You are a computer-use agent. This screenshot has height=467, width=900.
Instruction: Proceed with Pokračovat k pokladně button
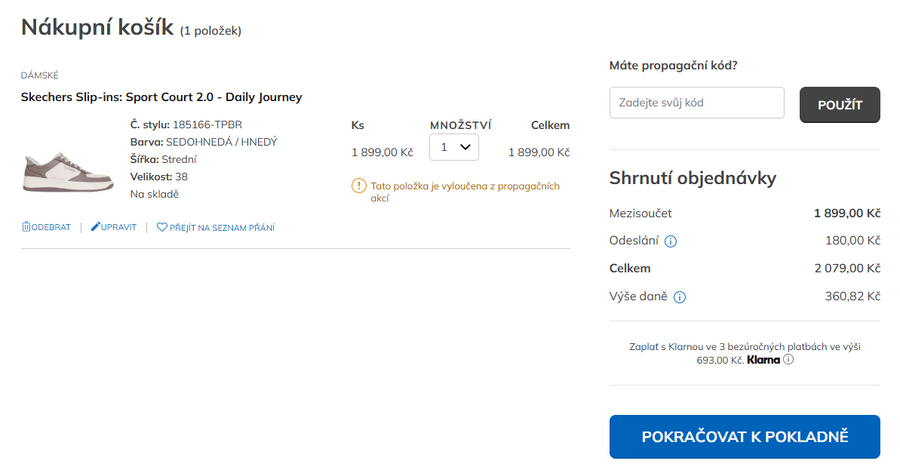[745, 437]
